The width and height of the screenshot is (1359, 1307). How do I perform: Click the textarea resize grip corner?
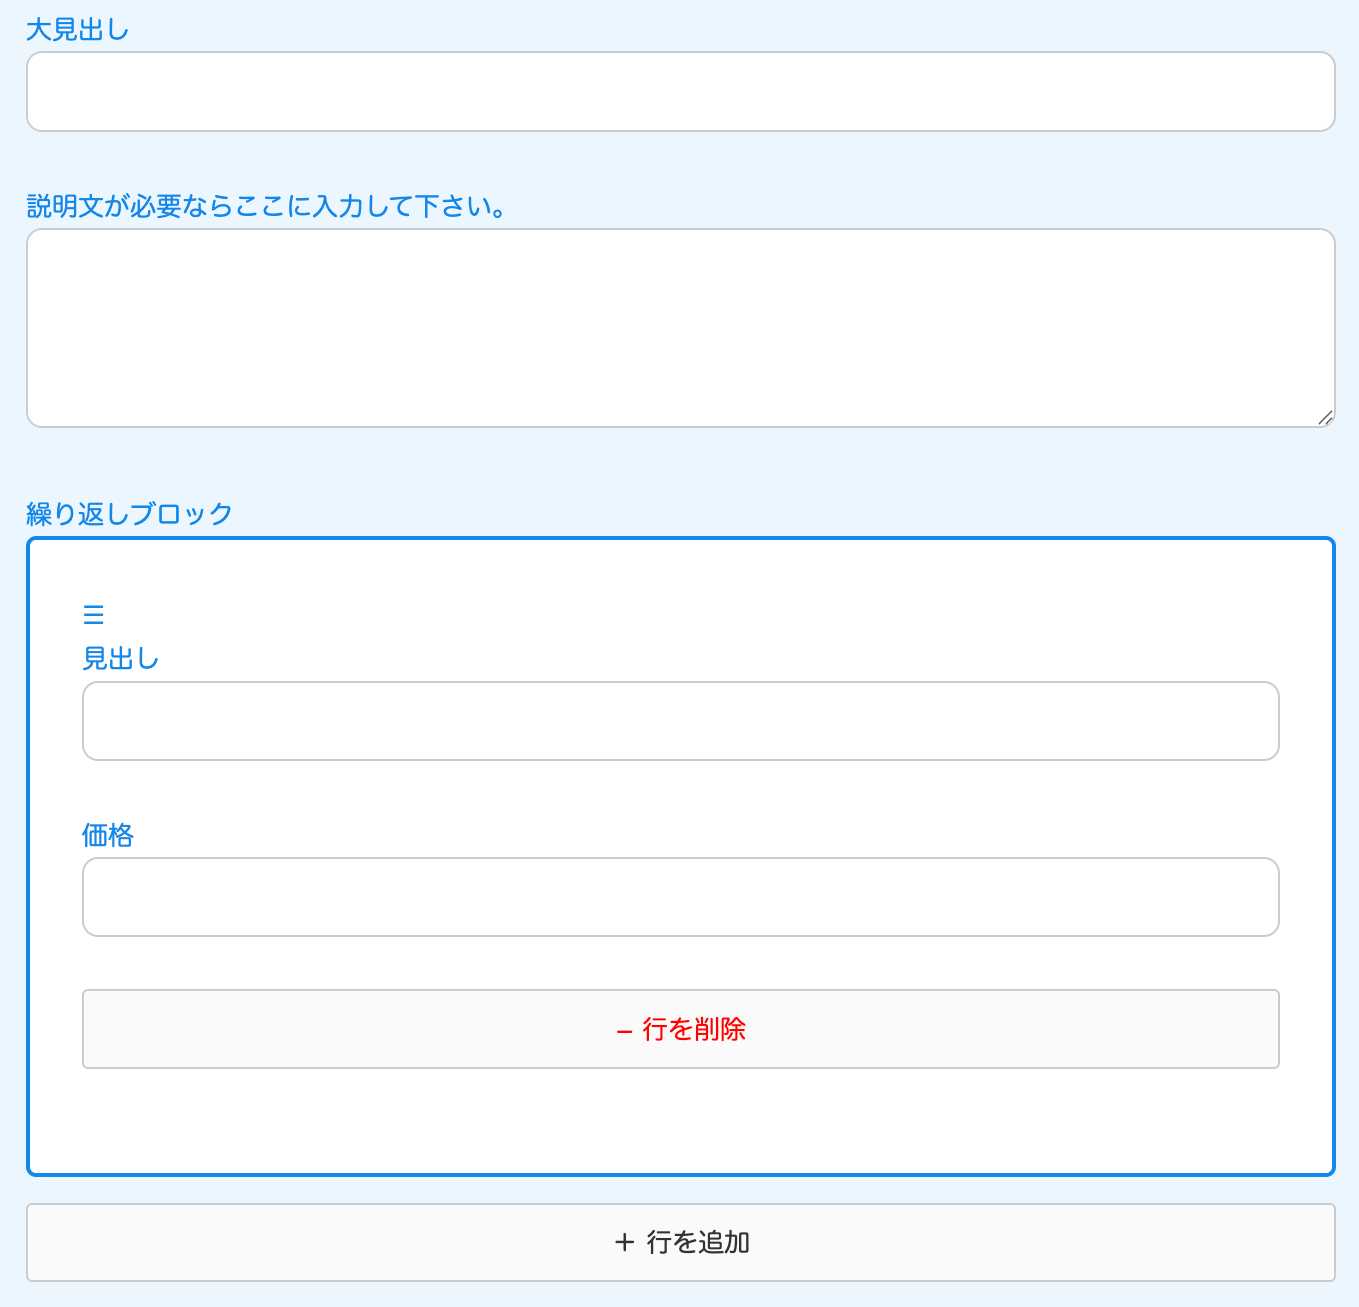pos(1325,418)
